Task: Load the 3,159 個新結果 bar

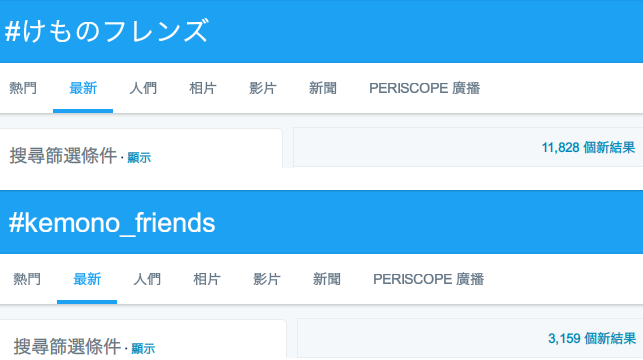Action: [x=470, y=339]
